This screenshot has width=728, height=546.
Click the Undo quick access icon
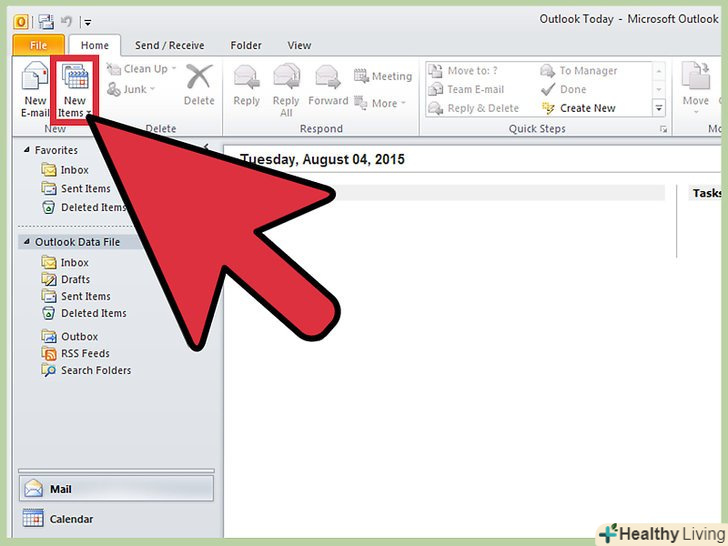click(x=67, y=21)
